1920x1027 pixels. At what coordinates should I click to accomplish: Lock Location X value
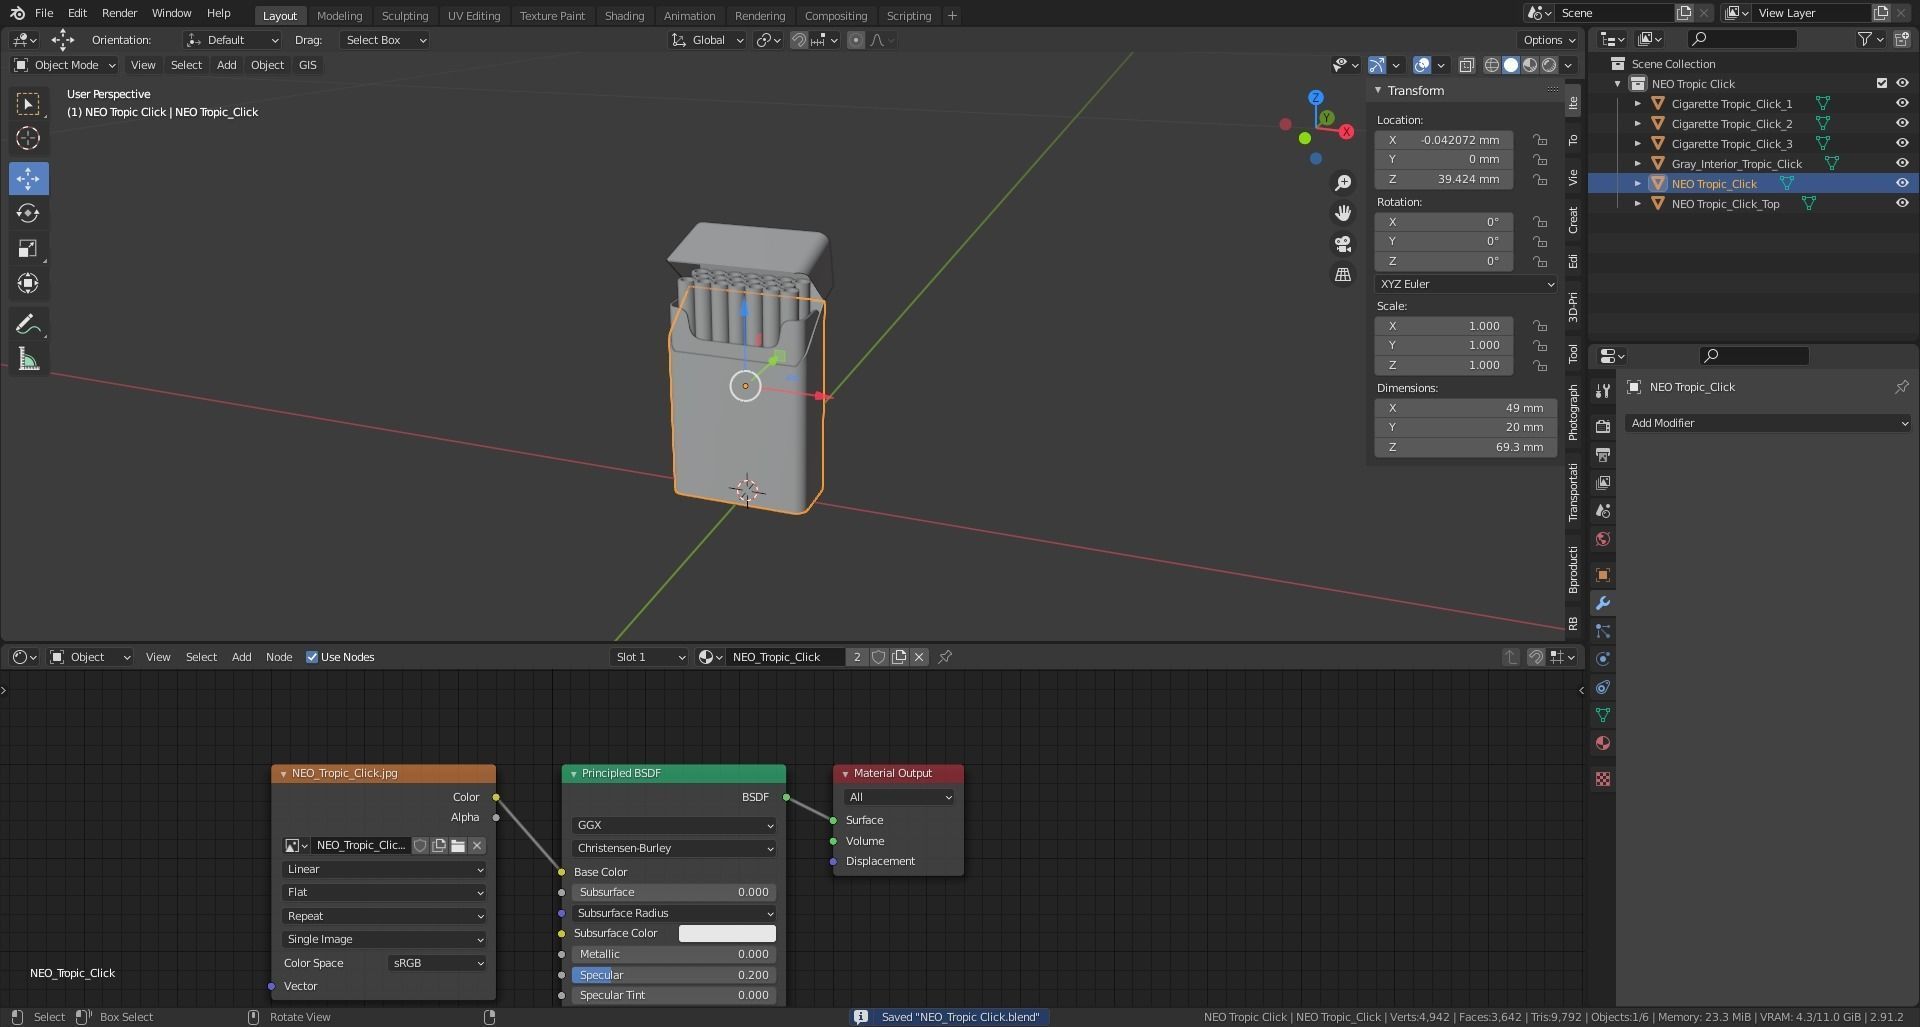pyautogui.click(x=1540, y=140)
